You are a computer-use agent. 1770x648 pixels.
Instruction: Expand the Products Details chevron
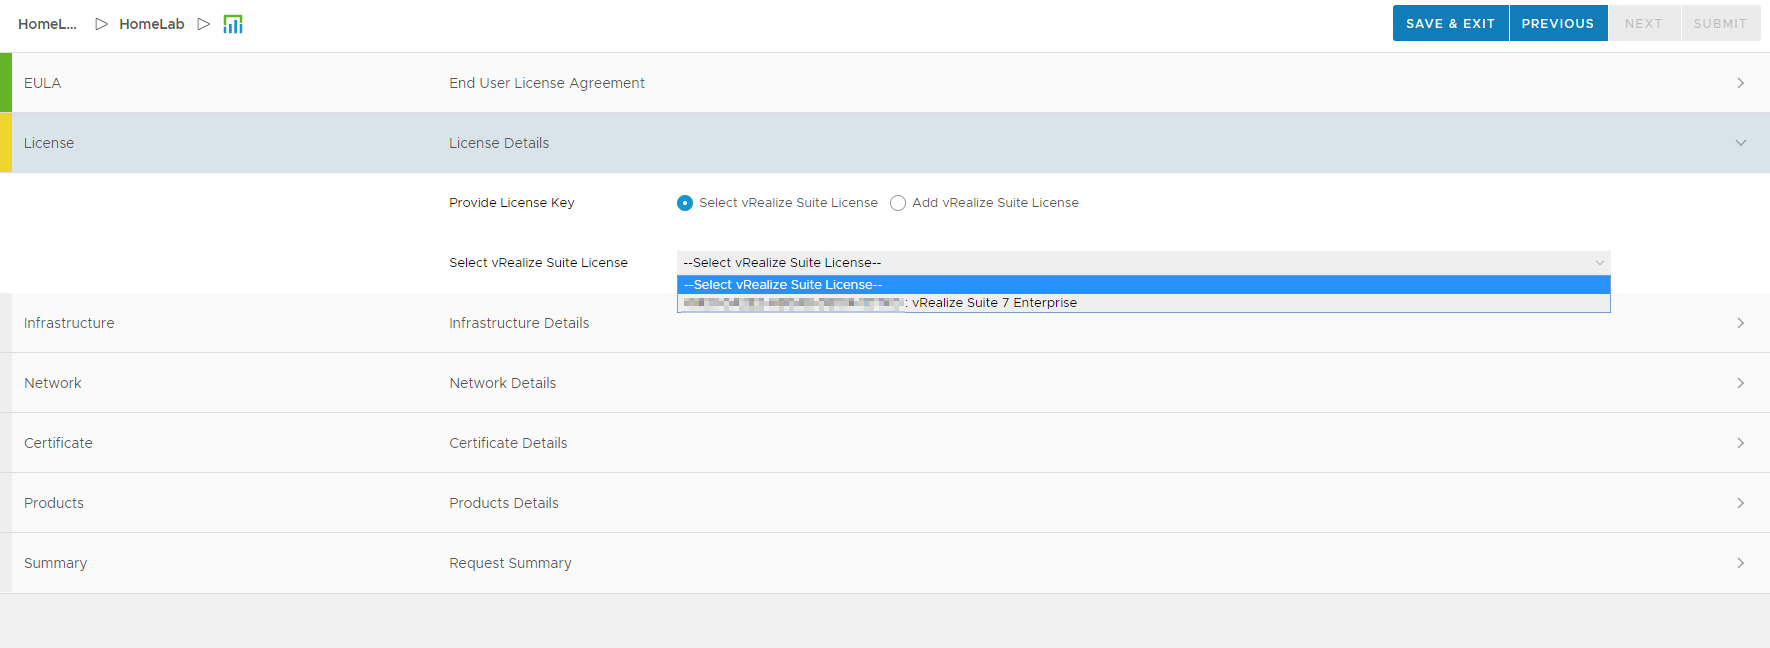click(x=1740, y=503)
